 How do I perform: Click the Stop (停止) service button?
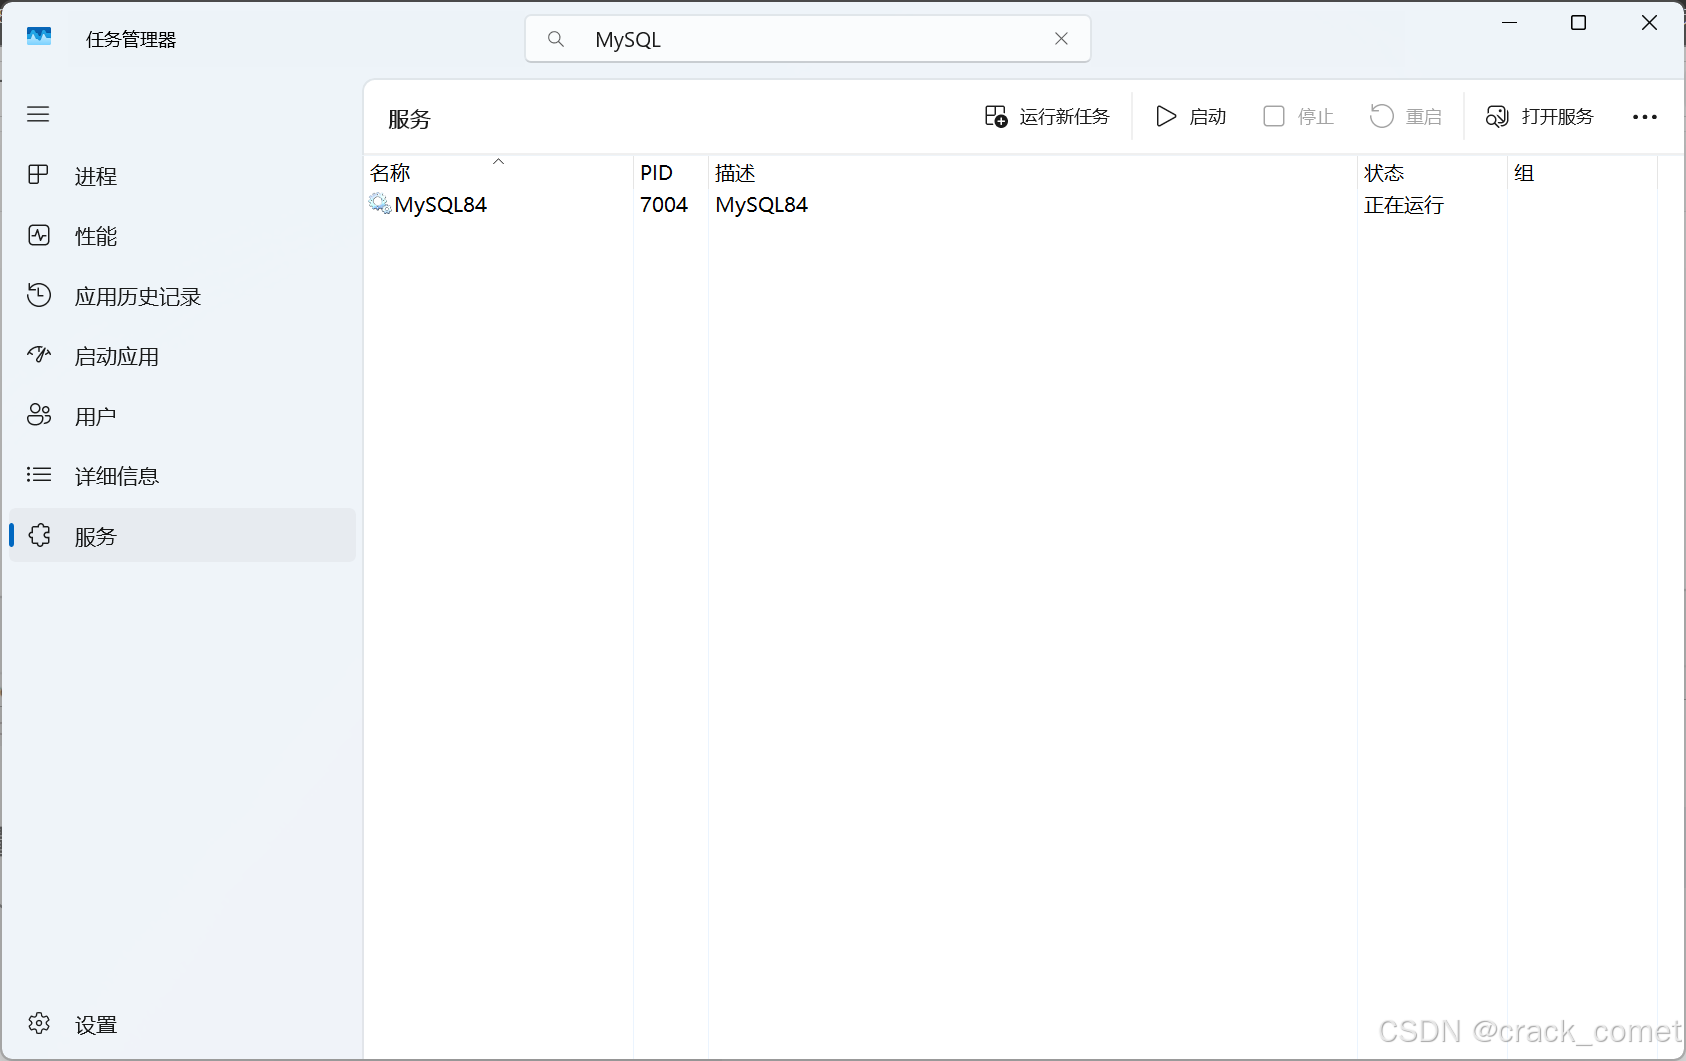(x=1299, y=117)
